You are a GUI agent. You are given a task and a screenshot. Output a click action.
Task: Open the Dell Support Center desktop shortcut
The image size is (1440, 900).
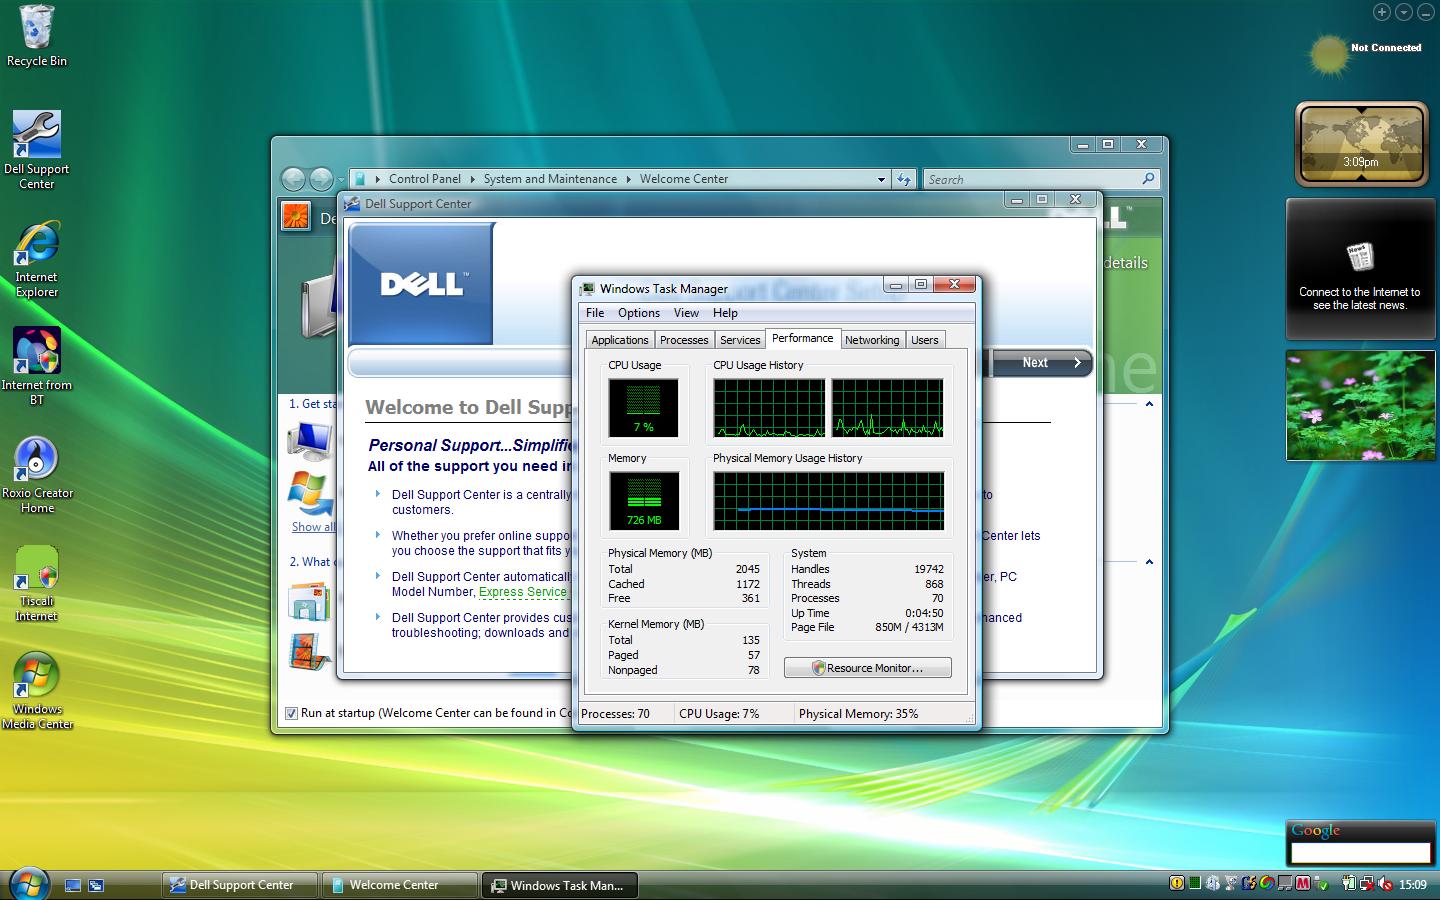point(36,149)
